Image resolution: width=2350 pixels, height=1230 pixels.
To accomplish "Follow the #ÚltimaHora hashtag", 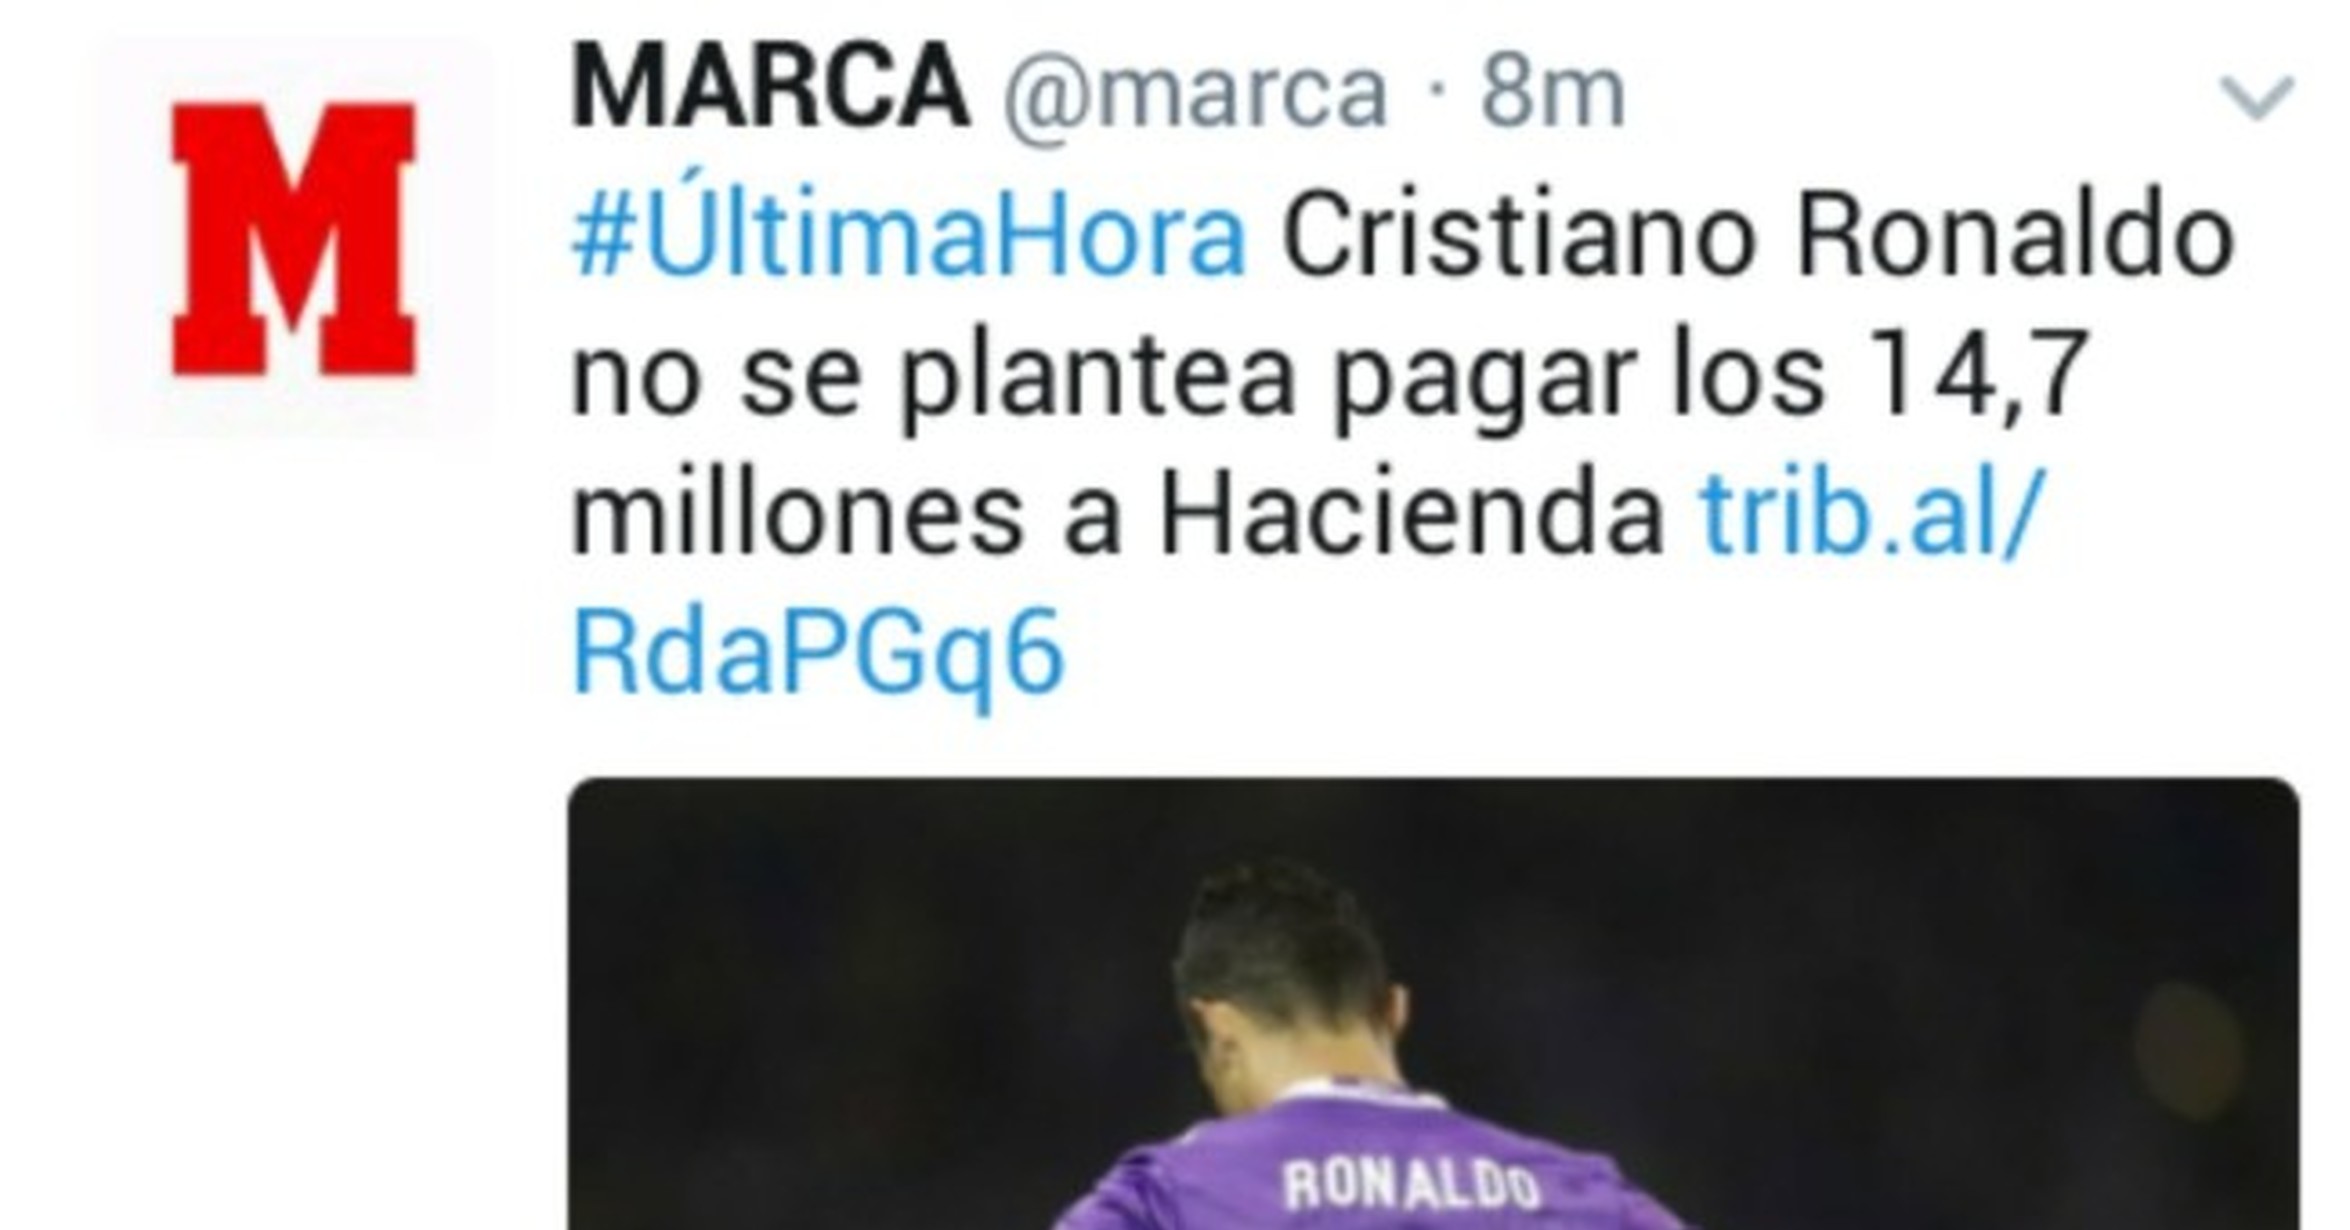I will (908, 237).
